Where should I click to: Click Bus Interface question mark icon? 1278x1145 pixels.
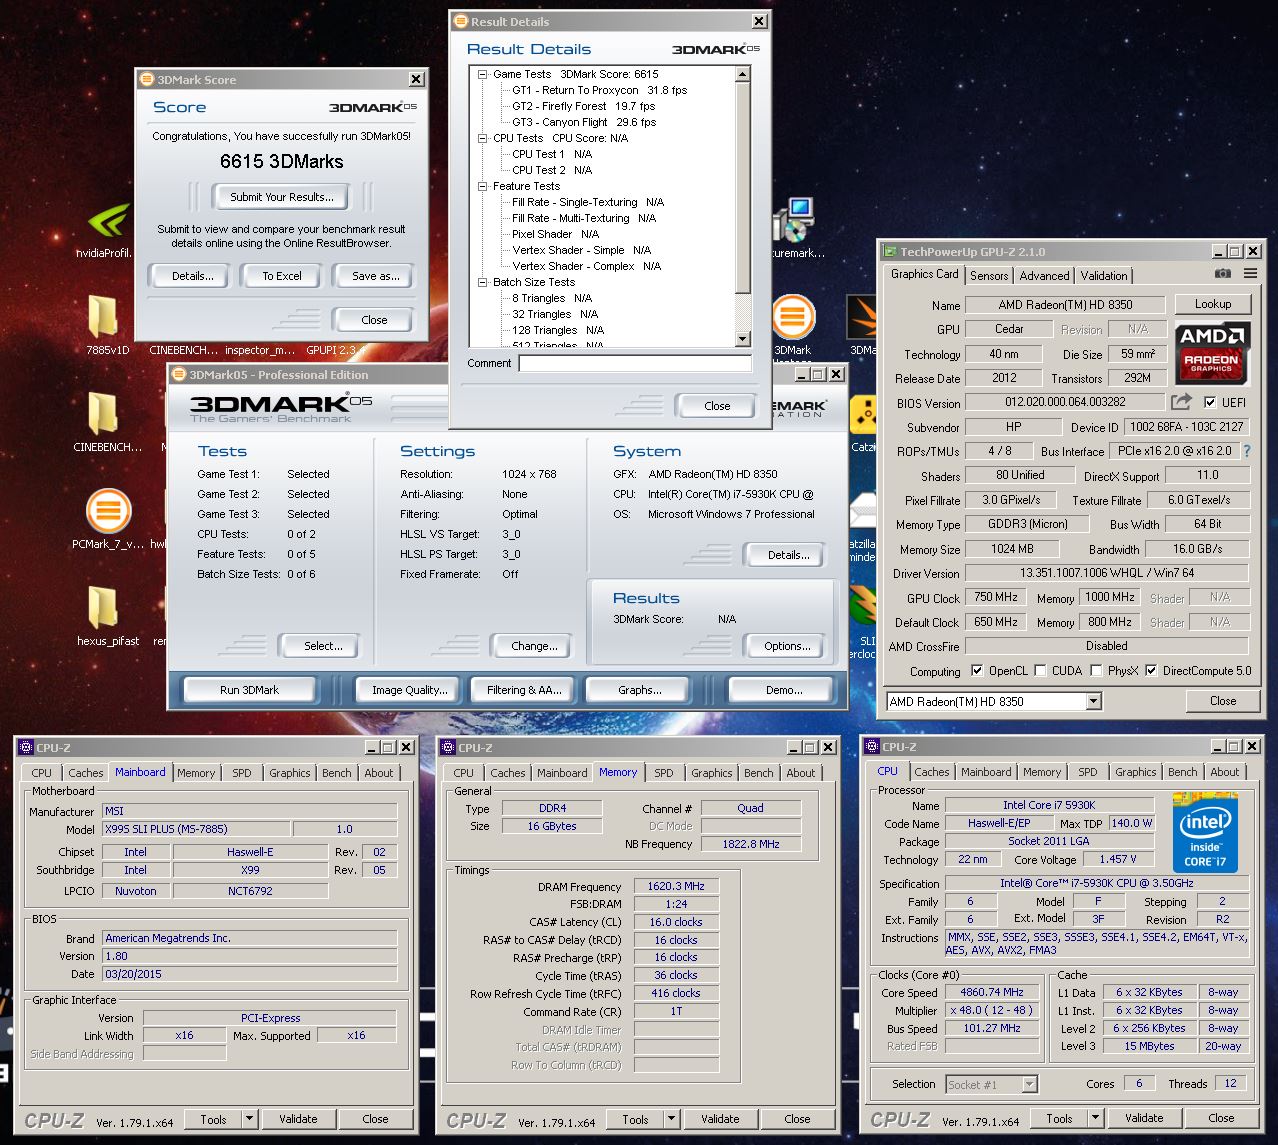pos(1246,451)
